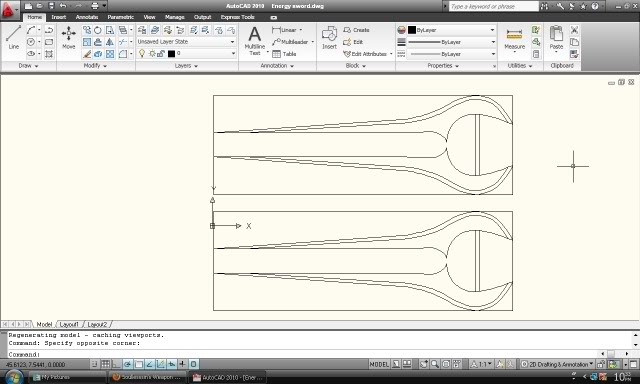
Task: Choose the Circle tool in Draw panel
Action: point(31,42)
